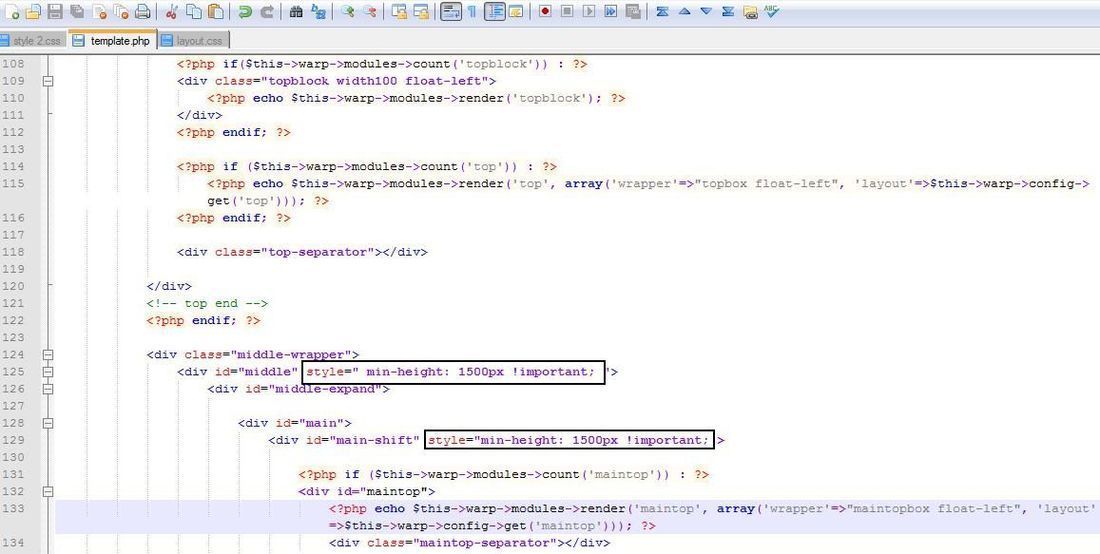The width and height of the screenshot is (1100, 554).
Task: Cut the selection with the scissors icon
Action: [171, 12]
